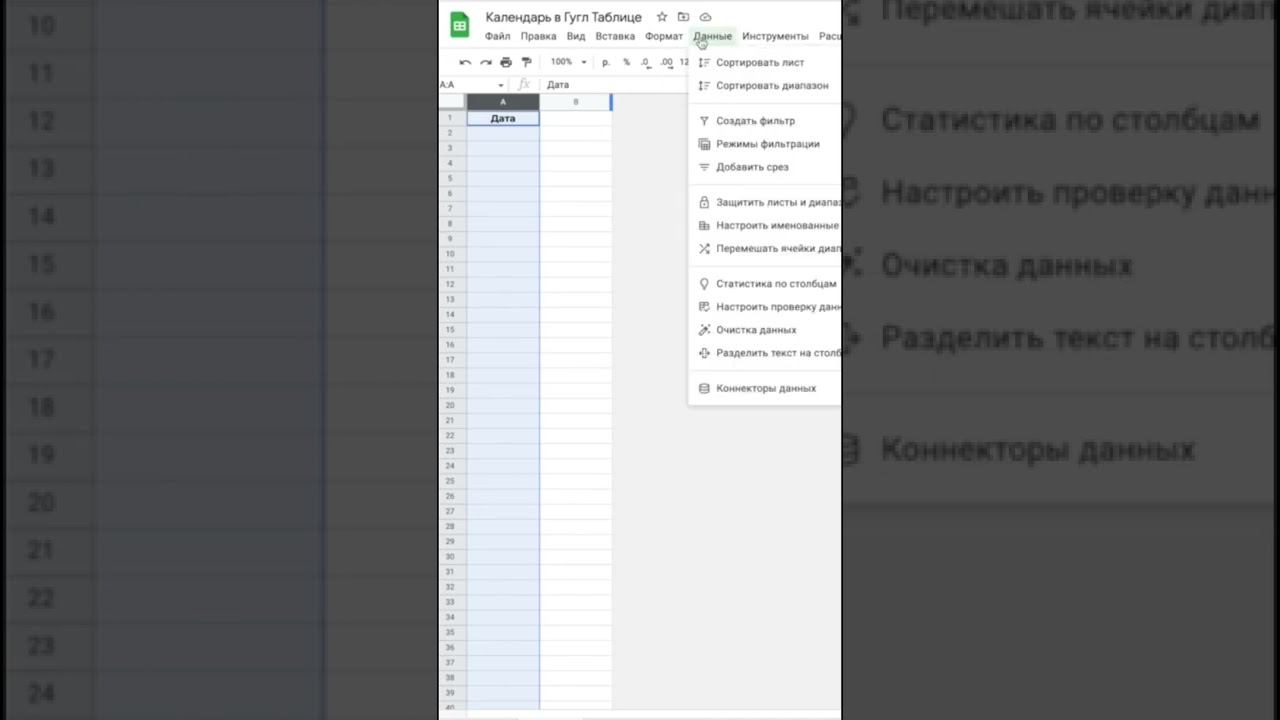This screenshot has height=720, width=1280.
Task: Open the Вид menu
Action: [576, 36]
